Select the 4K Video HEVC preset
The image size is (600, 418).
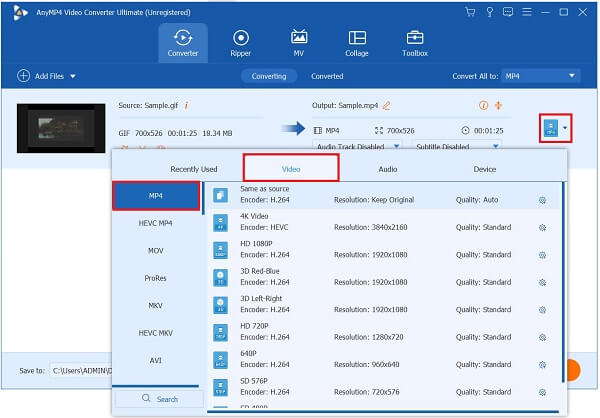click(x=384, y=222)
